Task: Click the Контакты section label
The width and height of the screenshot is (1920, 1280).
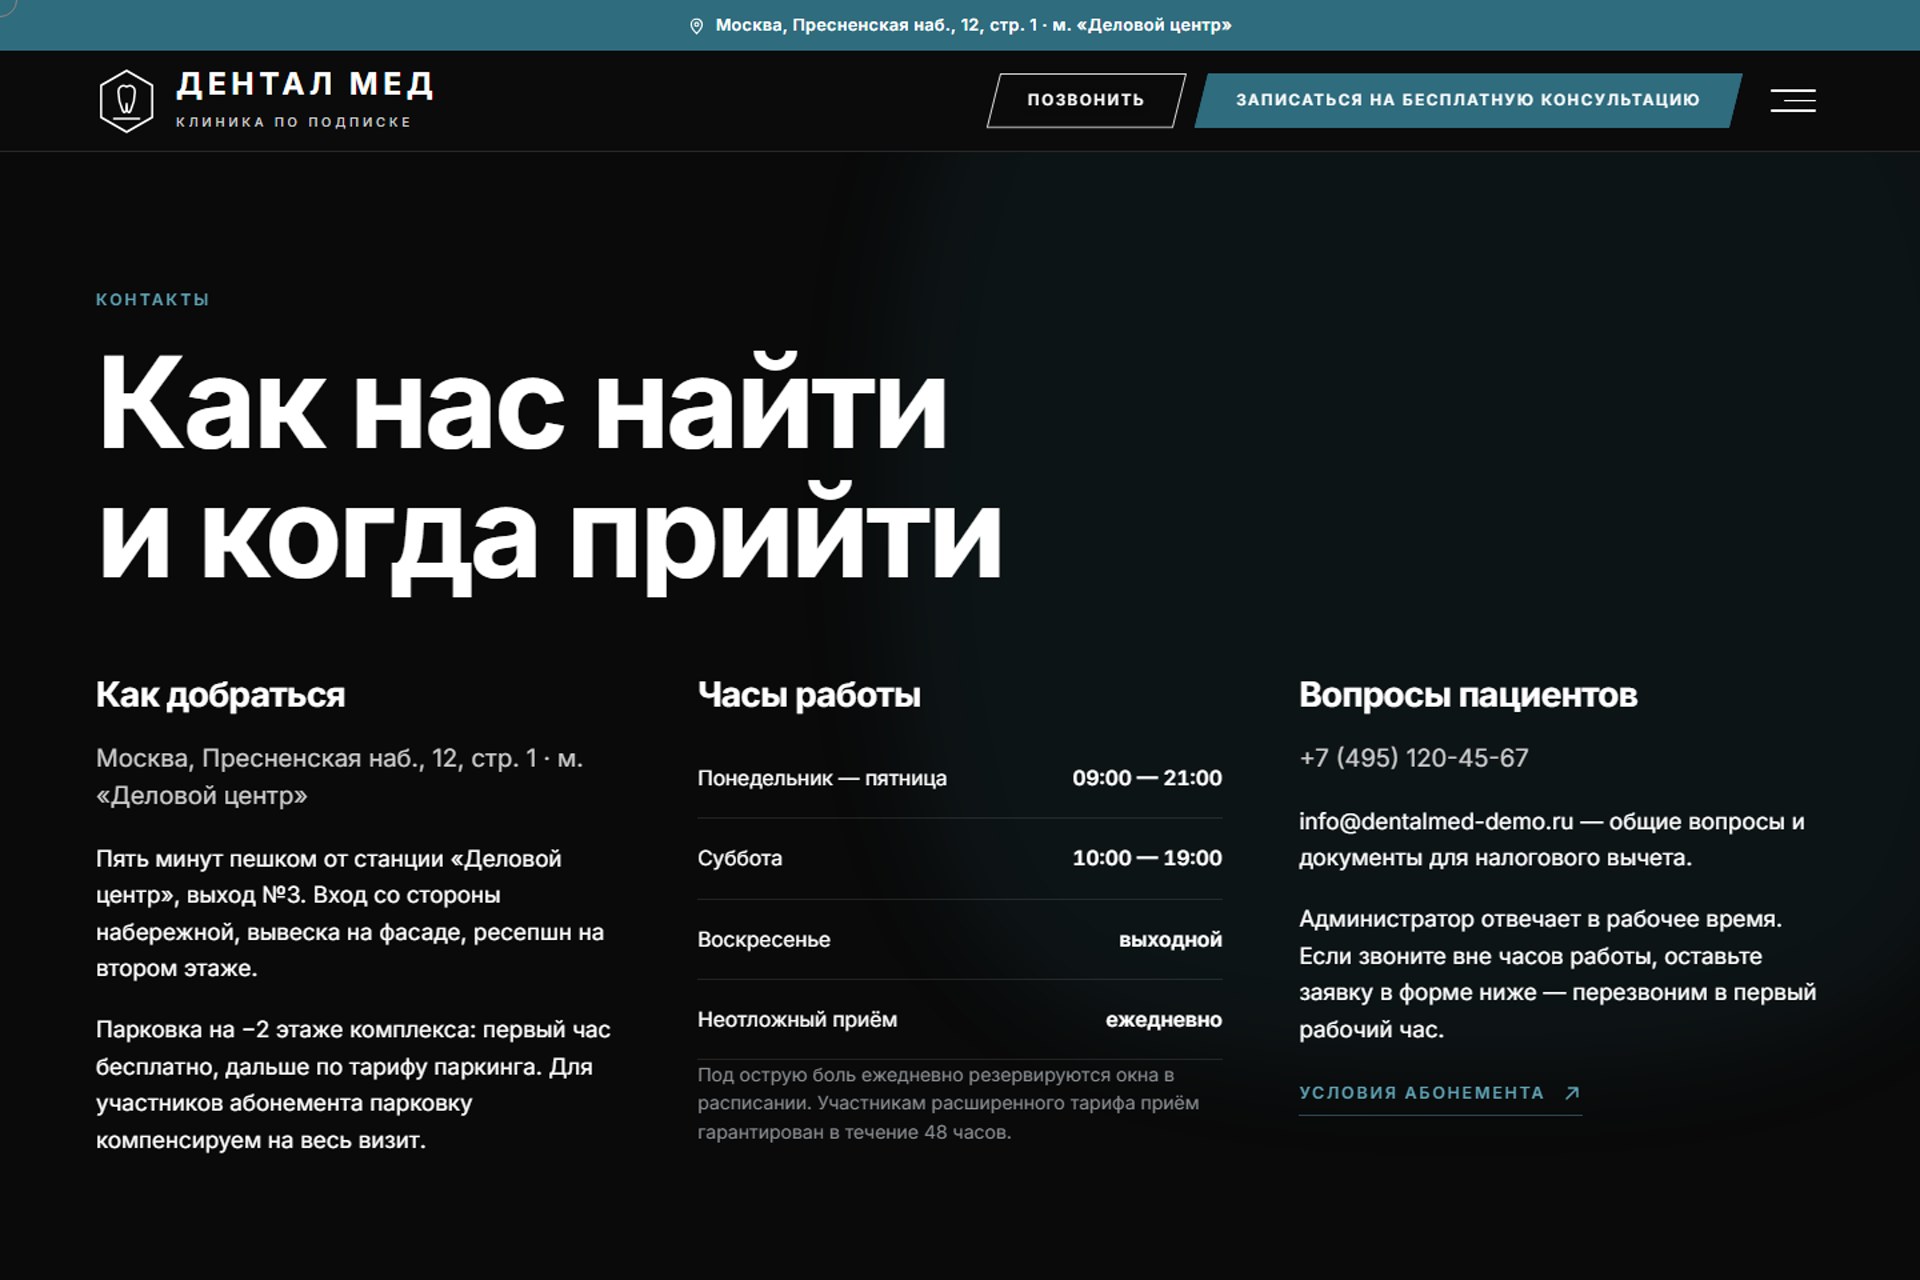Action: coord(152,299)
